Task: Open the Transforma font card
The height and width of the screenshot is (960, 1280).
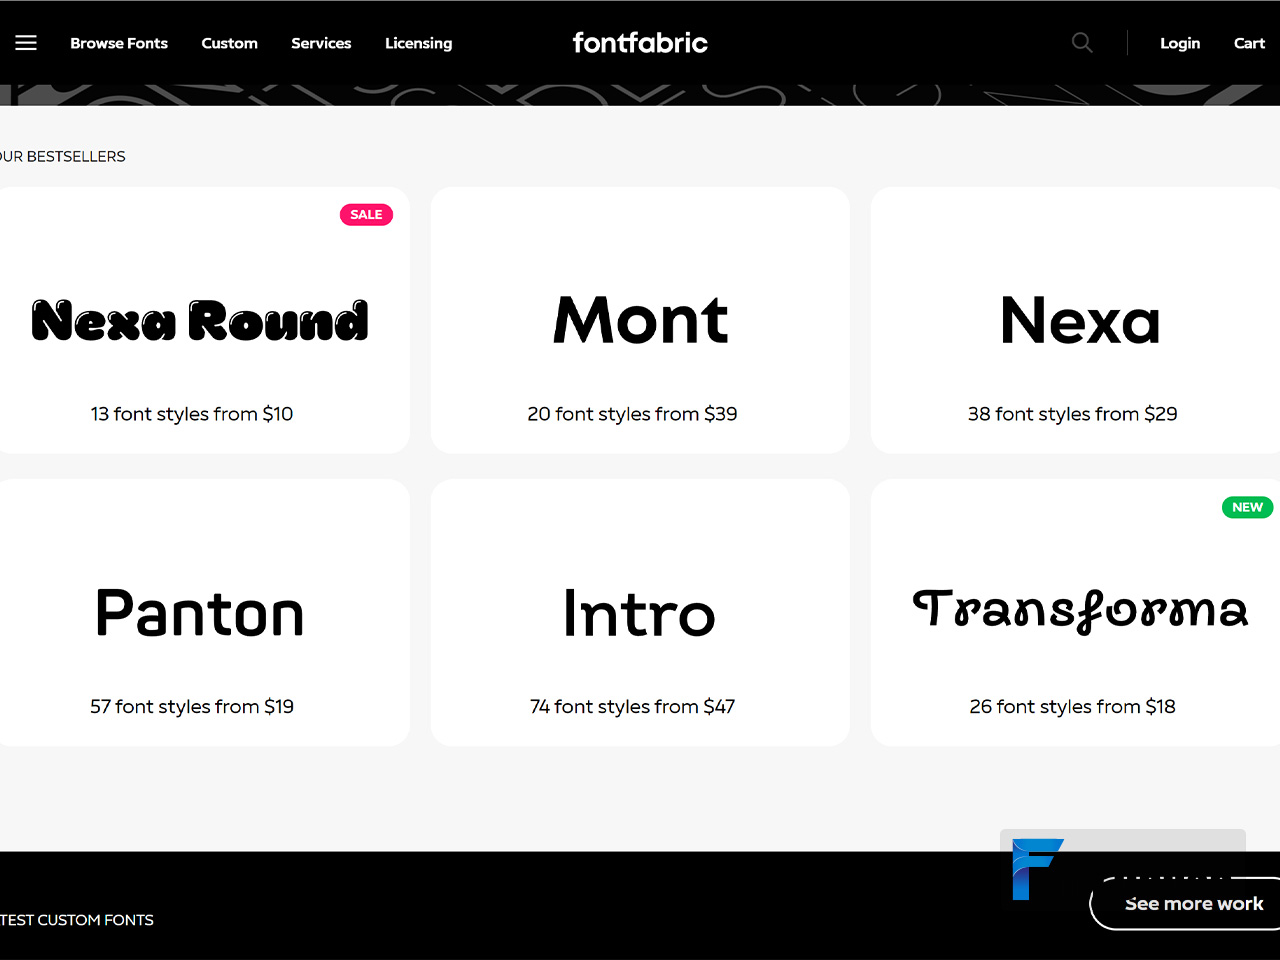Action: coord(1075,612)
